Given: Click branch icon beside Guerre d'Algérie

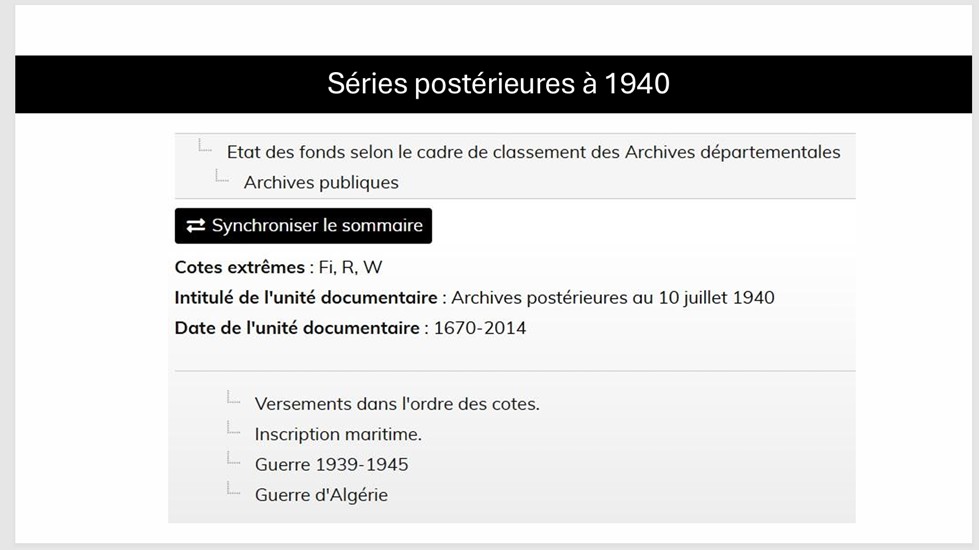Looking at the screenshot, I should pyautogui.click(x=233, y=488).
